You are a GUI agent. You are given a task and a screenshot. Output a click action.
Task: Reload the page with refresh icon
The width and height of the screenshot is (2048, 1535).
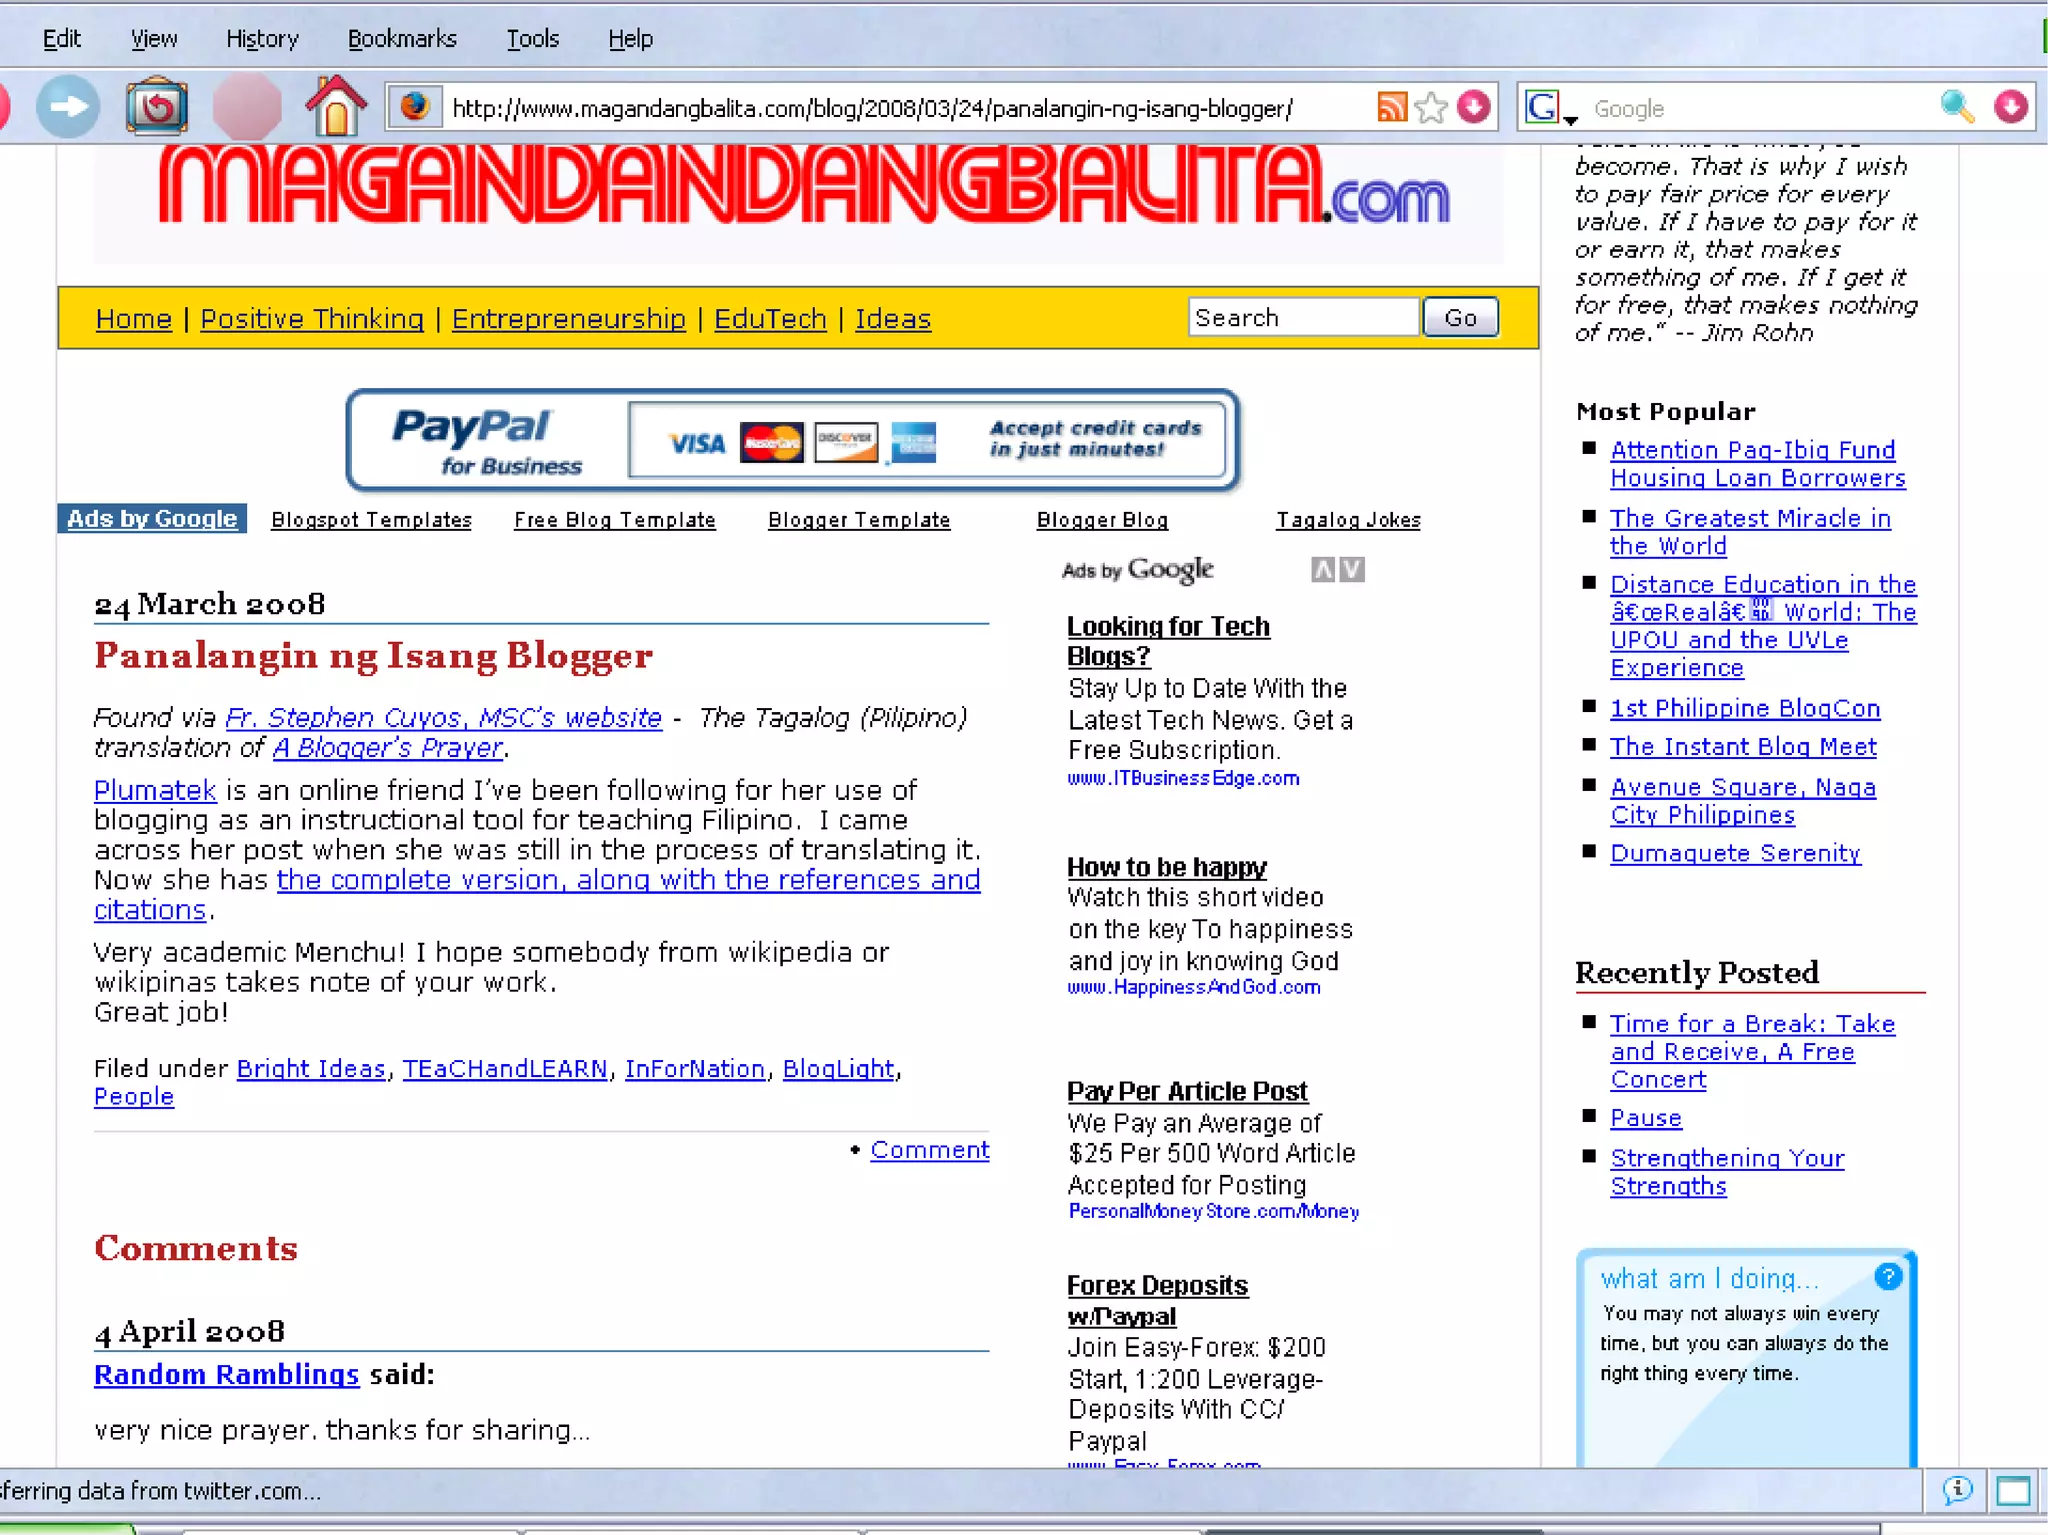click(x=157, y=107)
